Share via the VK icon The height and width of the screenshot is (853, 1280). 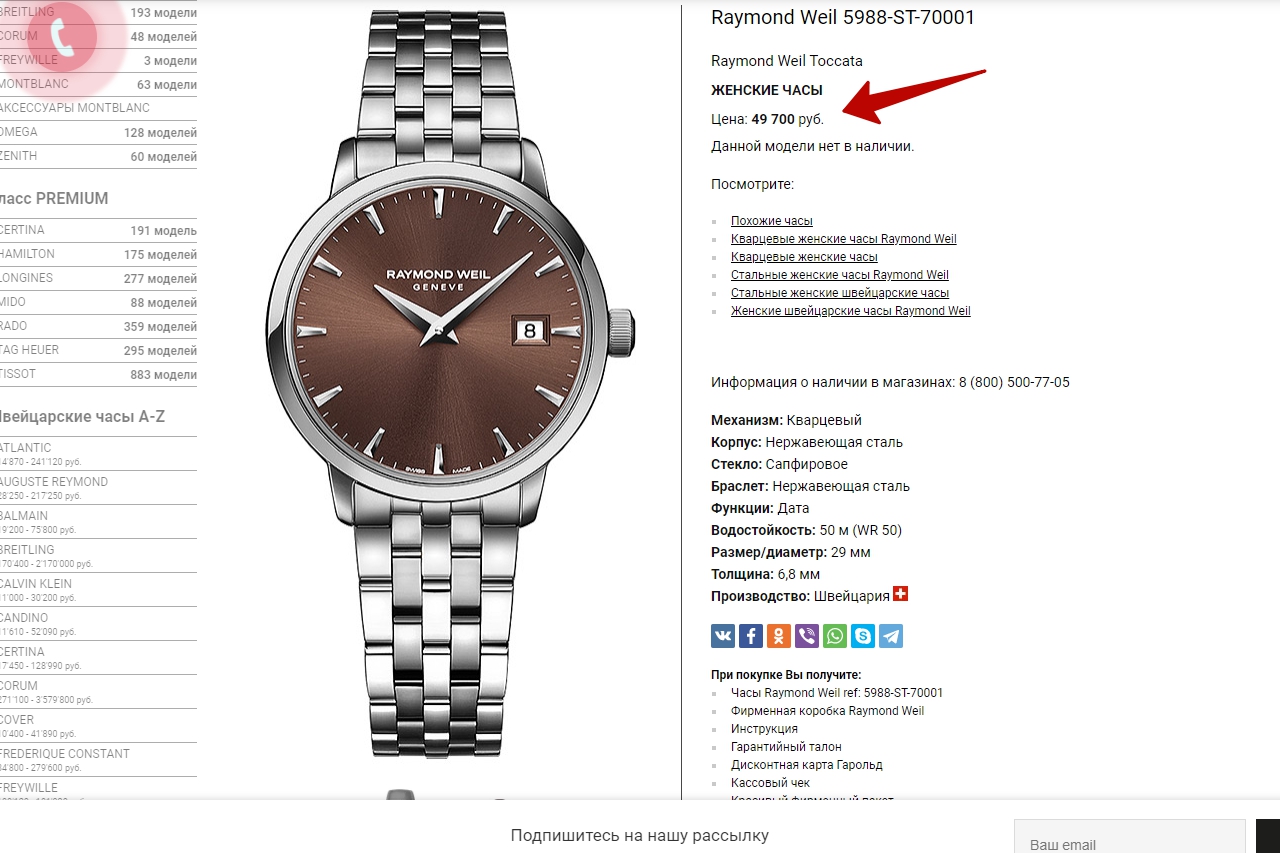[x=723, y=636]
